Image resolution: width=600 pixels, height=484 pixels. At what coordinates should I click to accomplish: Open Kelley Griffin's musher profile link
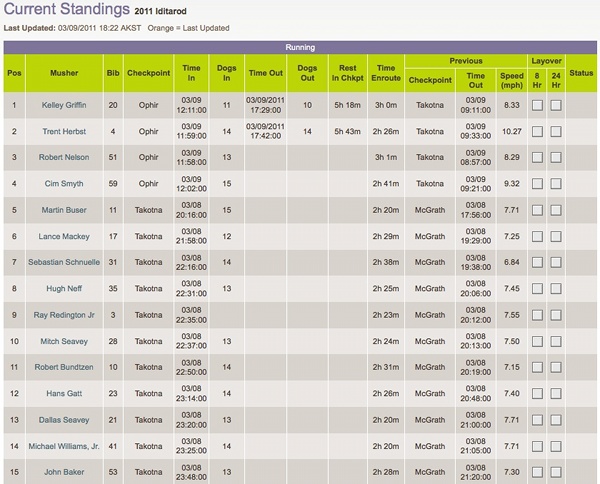point(64,105)
